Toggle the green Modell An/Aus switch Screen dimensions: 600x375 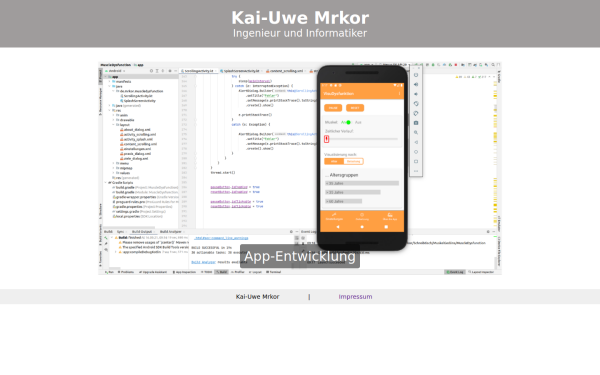(x=347, y=122)
